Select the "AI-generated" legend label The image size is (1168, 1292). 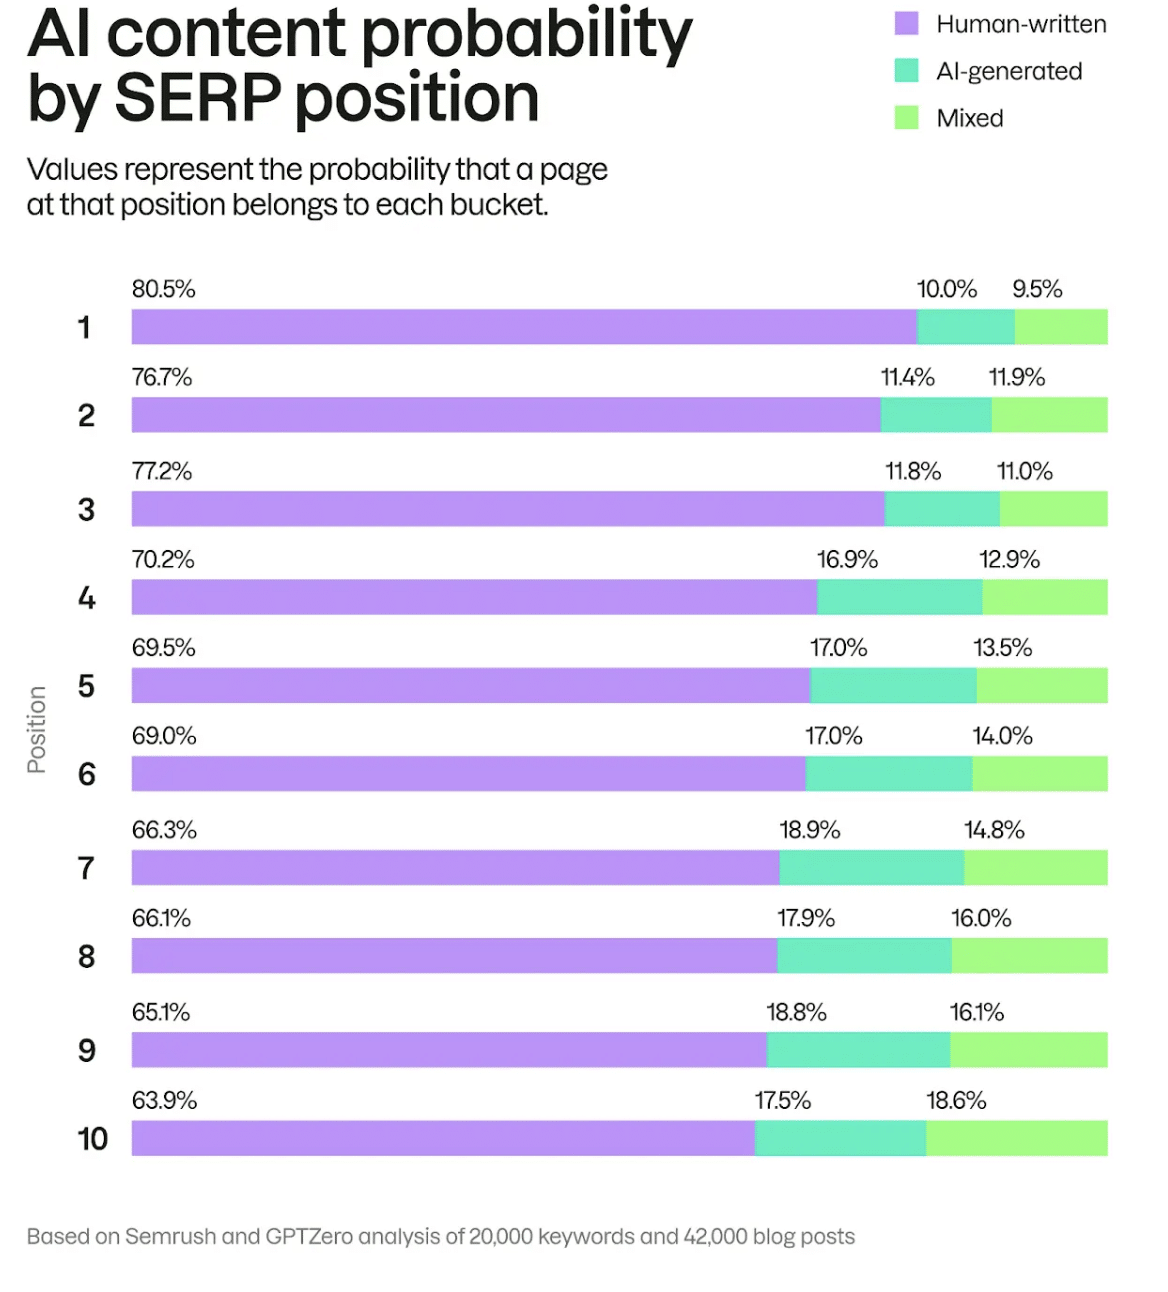click(x=1009, y=71)
